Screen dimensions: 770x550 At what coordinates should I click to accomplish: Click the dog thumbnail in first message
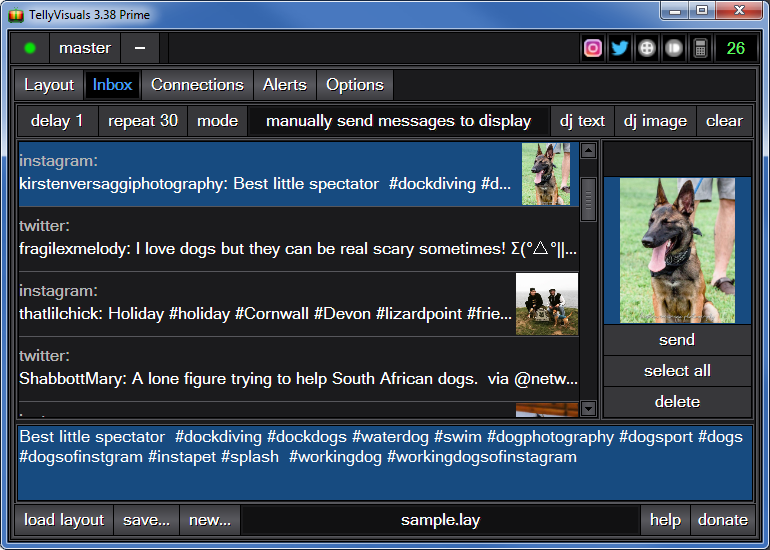coord(546,174)
